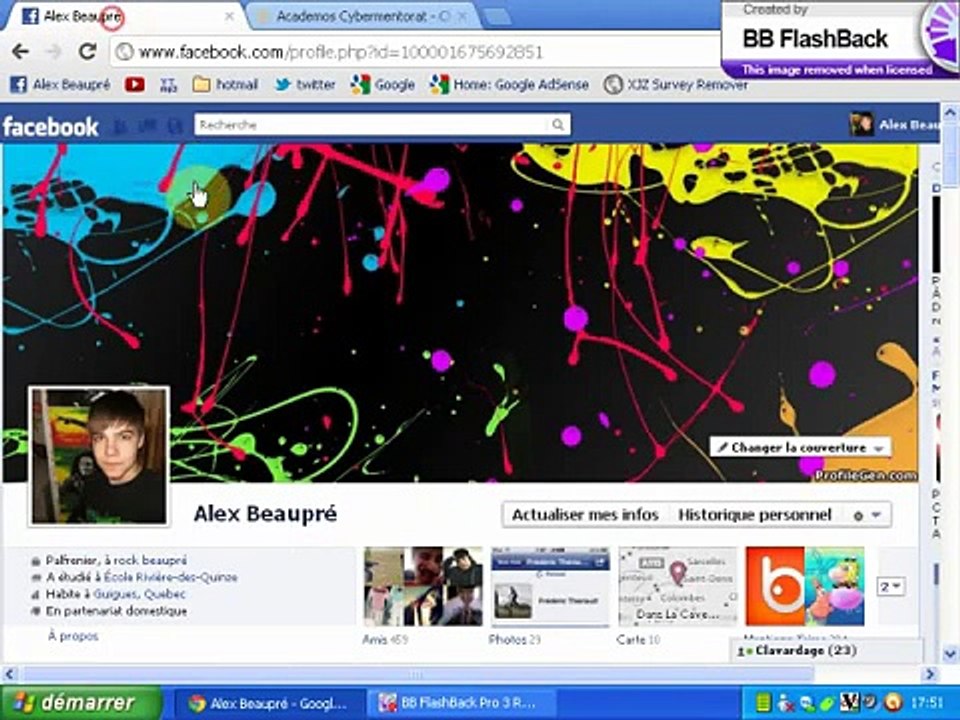Click the facebook logo
The image size is (960, 720).
pos(50,127)
